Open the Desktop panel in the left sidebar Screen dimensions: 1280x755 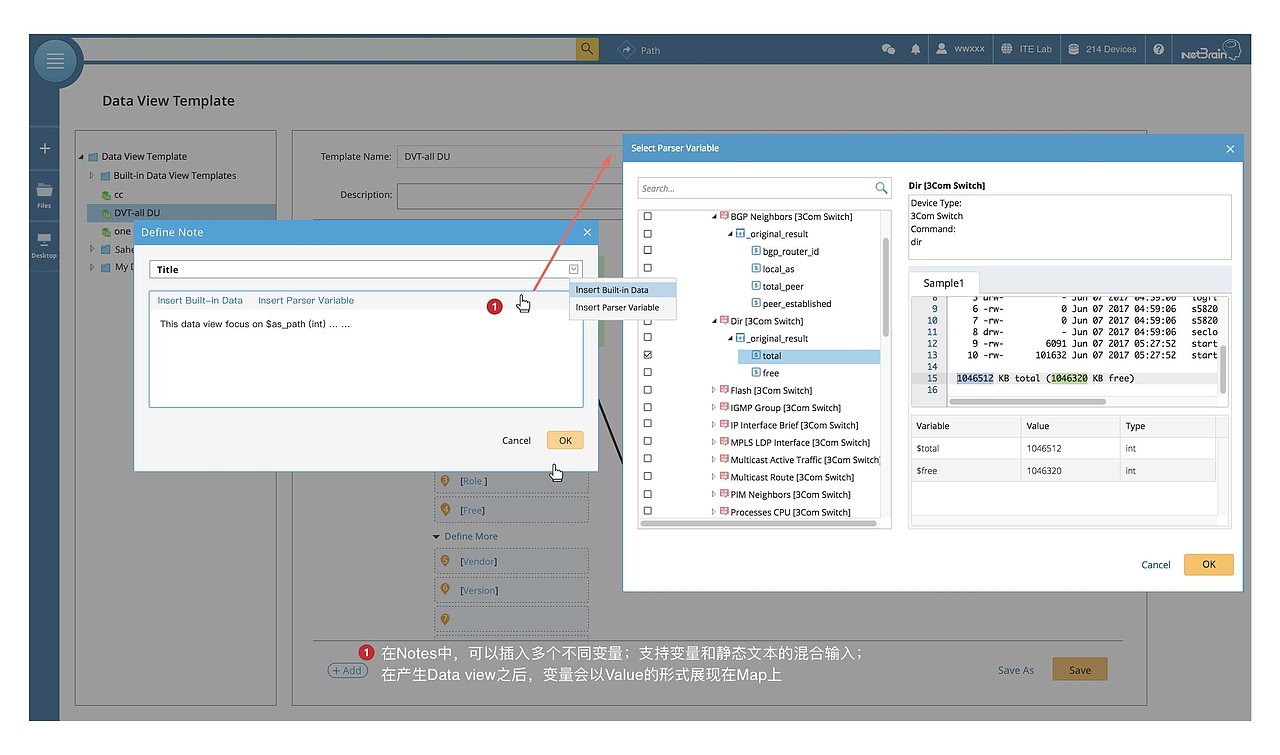[x=43, y=243]
